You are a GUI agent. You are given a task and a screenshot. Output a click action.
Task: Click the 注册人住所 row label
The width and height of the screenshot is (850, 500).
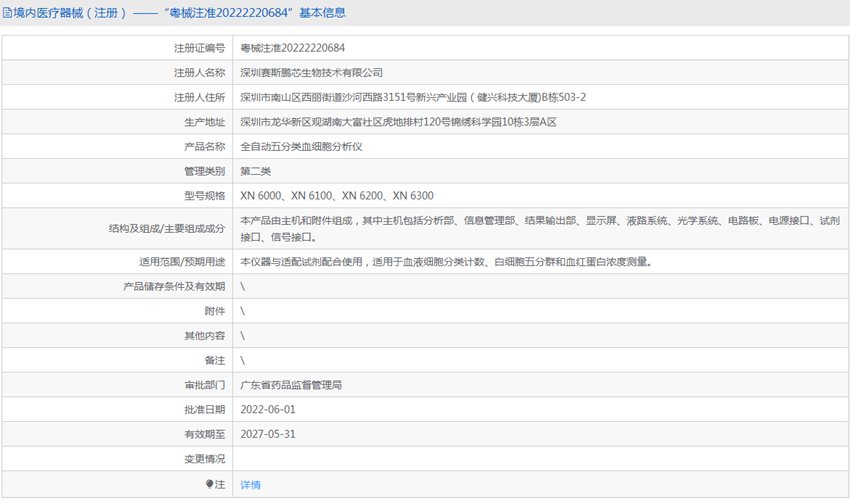pos(199,98)
